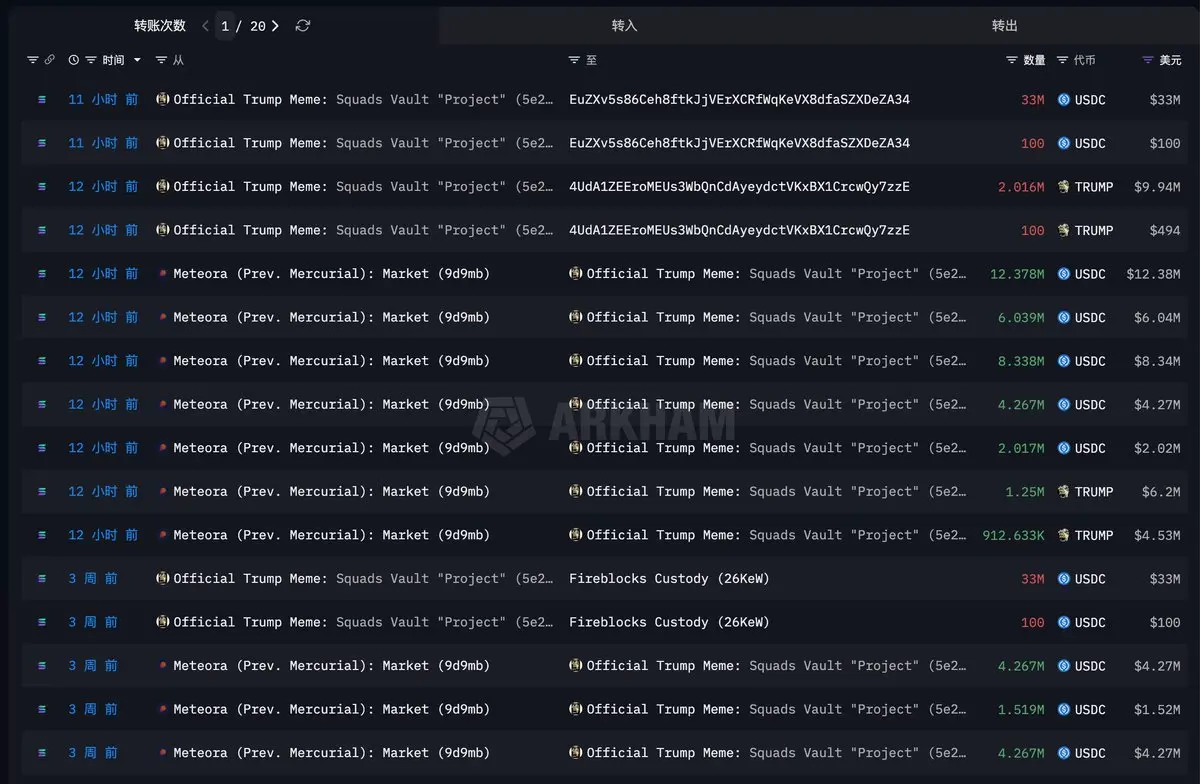Click the Trump Meme avatar in the $494 row
Image resolution: width=1200 pixels, height=784 pixels.
163,230
